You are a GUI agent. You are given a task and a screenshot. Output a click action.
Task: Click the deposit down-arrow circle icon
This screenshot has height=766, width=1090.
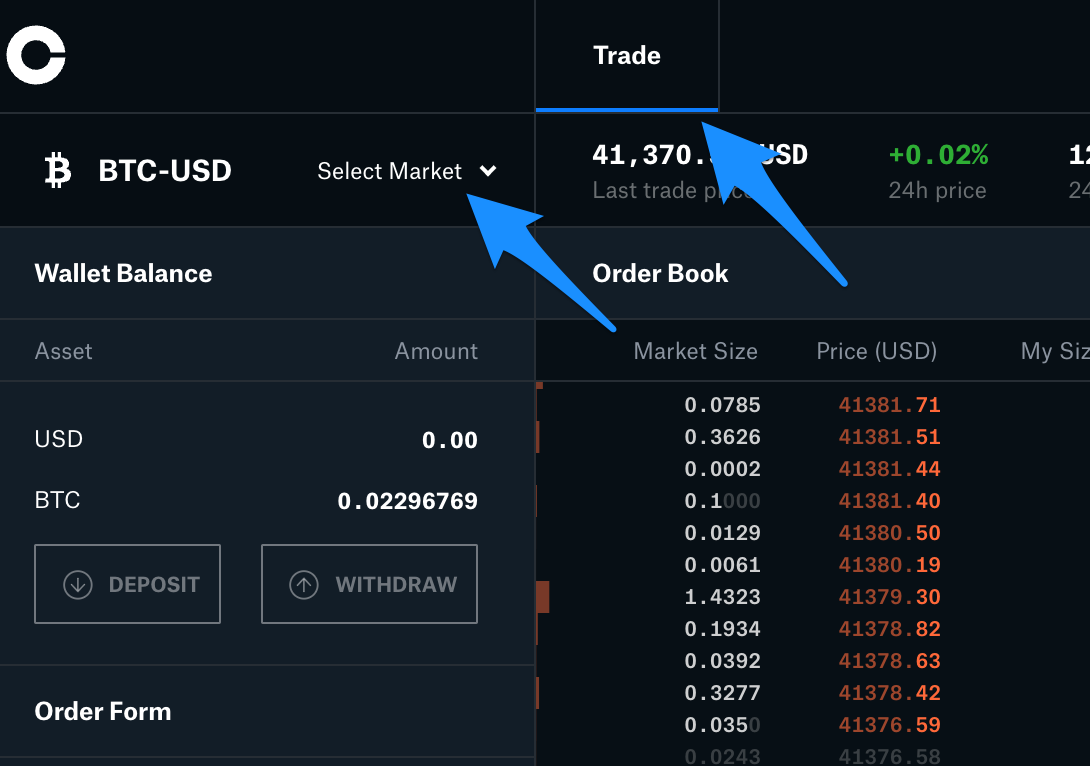(78, 585)
